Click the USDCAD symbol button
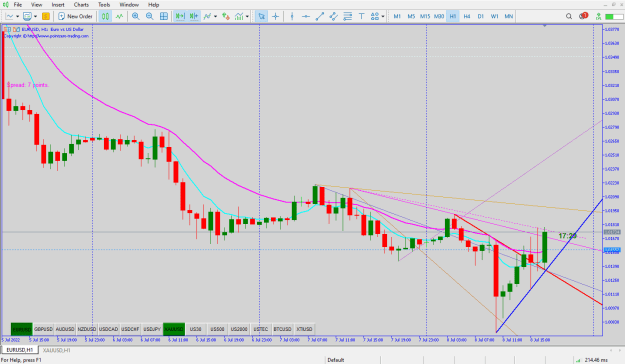 (x=108, y=329)
